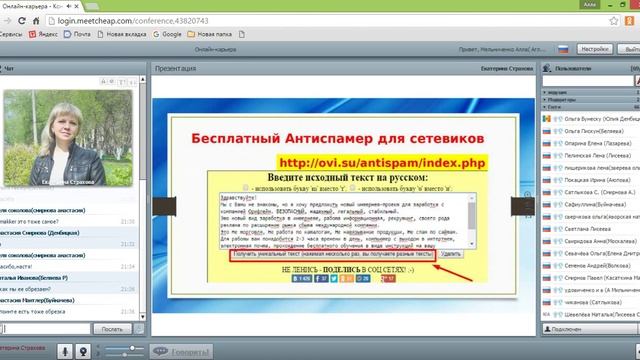This screenshot has width=640, height=360.
Task: Click chat message "помните есть тоже обрезка"
Action: (x=33, y=311)
